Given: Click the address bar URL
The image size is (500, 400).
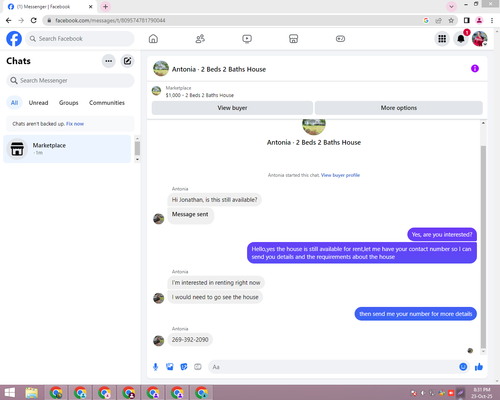Looking at the screenshot, I should coord(110,21).
